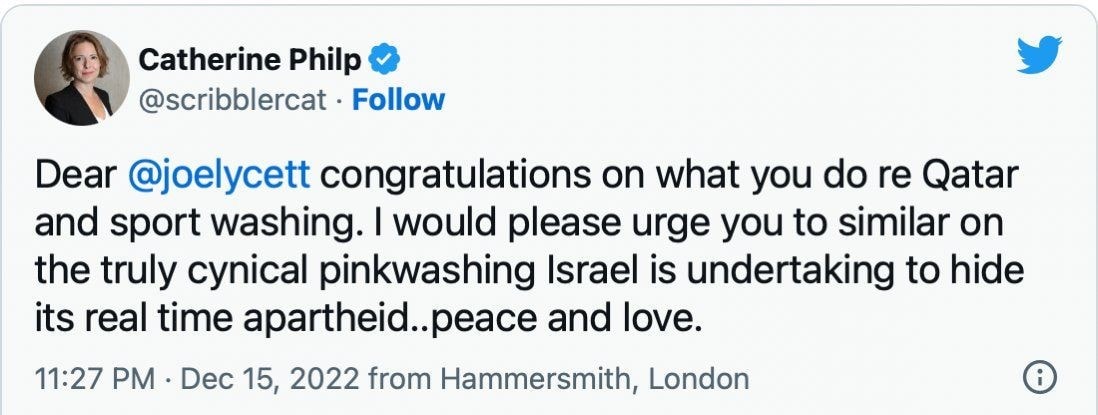Click 'congratulations' in the tweet's first line
The height and width of the screenshot is (415, 1098).
[456, 177]
